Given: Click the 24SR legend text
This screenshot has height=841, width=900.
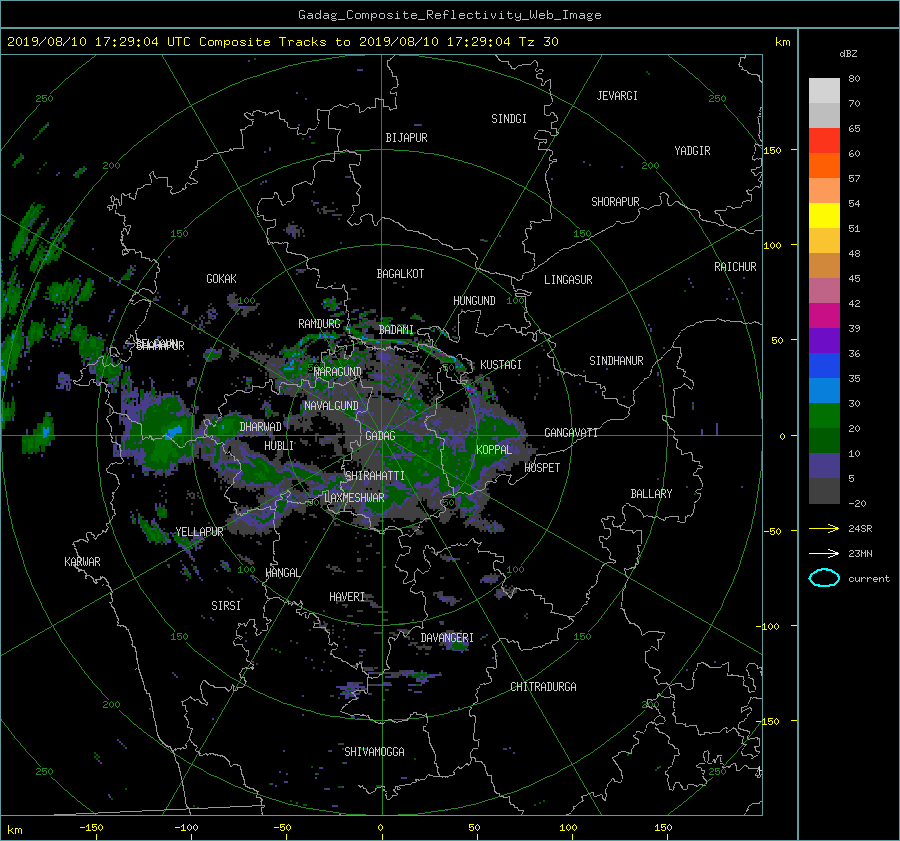Looking at the screenshot, I should tap(860, 529).
